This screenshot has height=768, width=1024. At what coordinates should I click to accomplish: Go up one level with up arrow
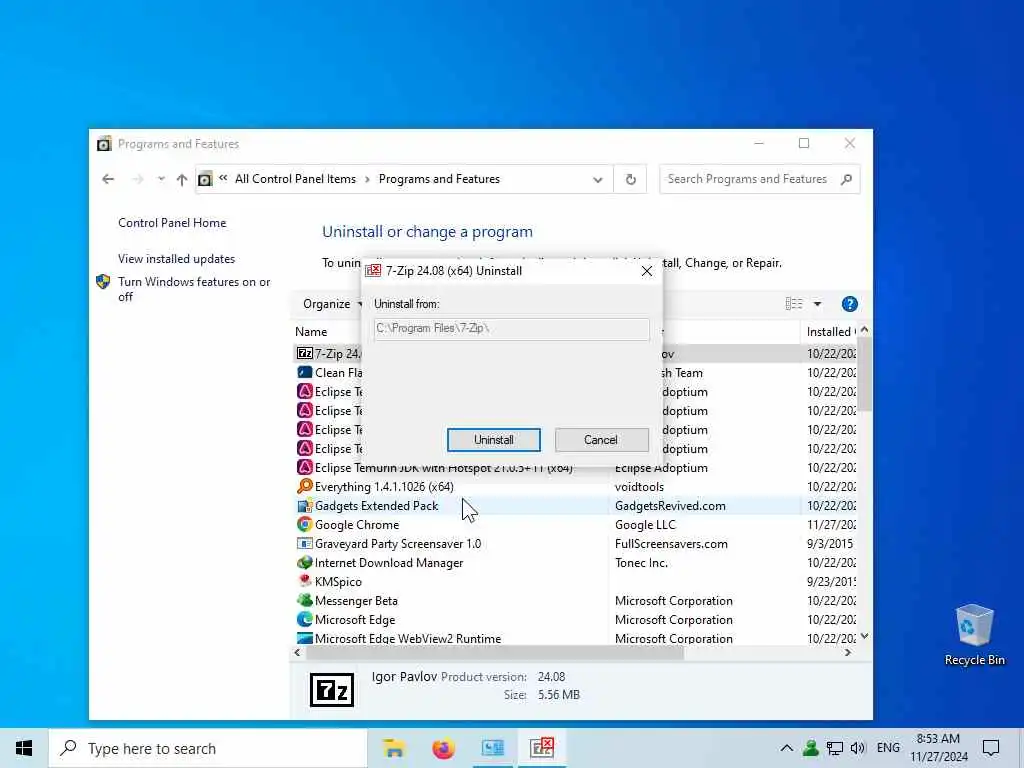pyautogui.click(x=182, y=179)
